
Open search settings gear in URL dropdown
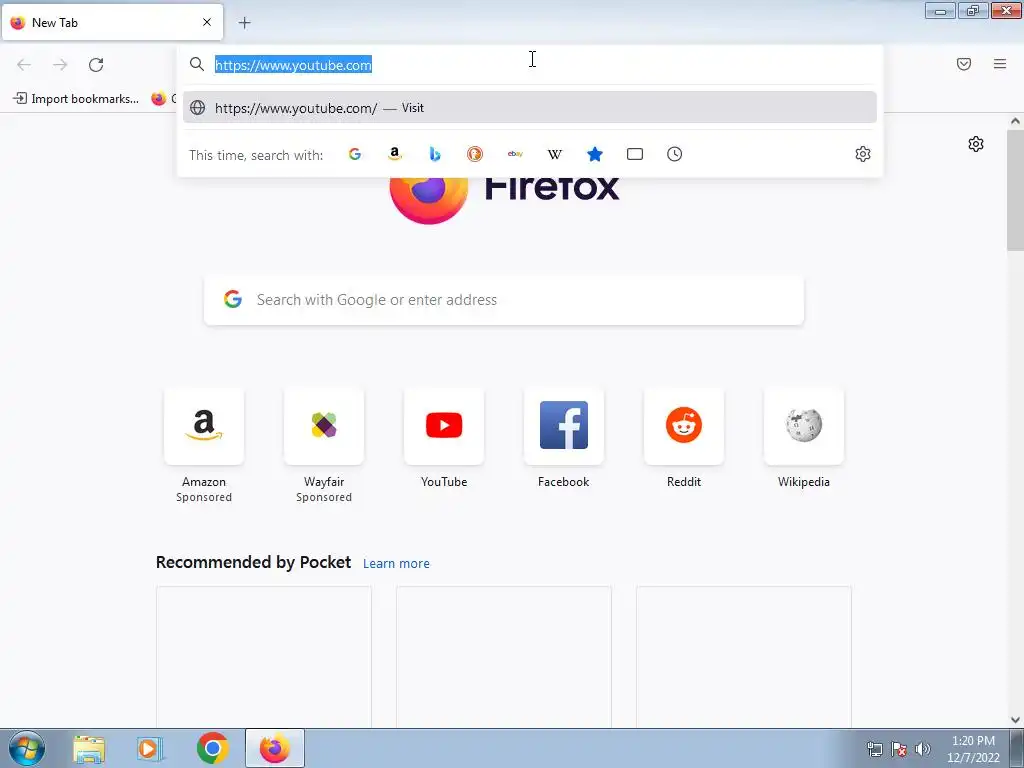tap(863, 154)
